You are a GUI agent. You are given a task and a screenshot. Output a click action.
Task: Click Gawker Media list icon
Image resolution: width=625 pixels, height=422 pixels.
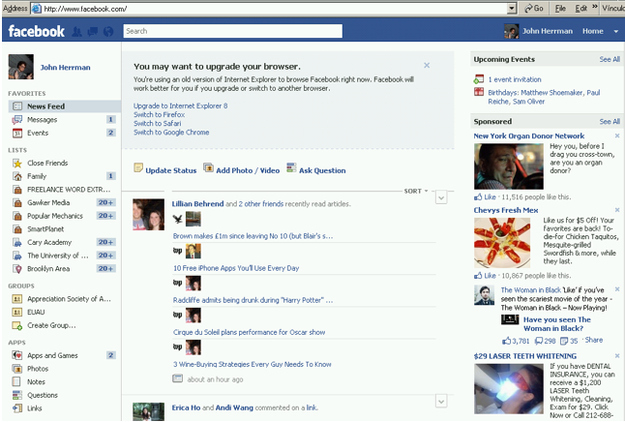(17, 202)
